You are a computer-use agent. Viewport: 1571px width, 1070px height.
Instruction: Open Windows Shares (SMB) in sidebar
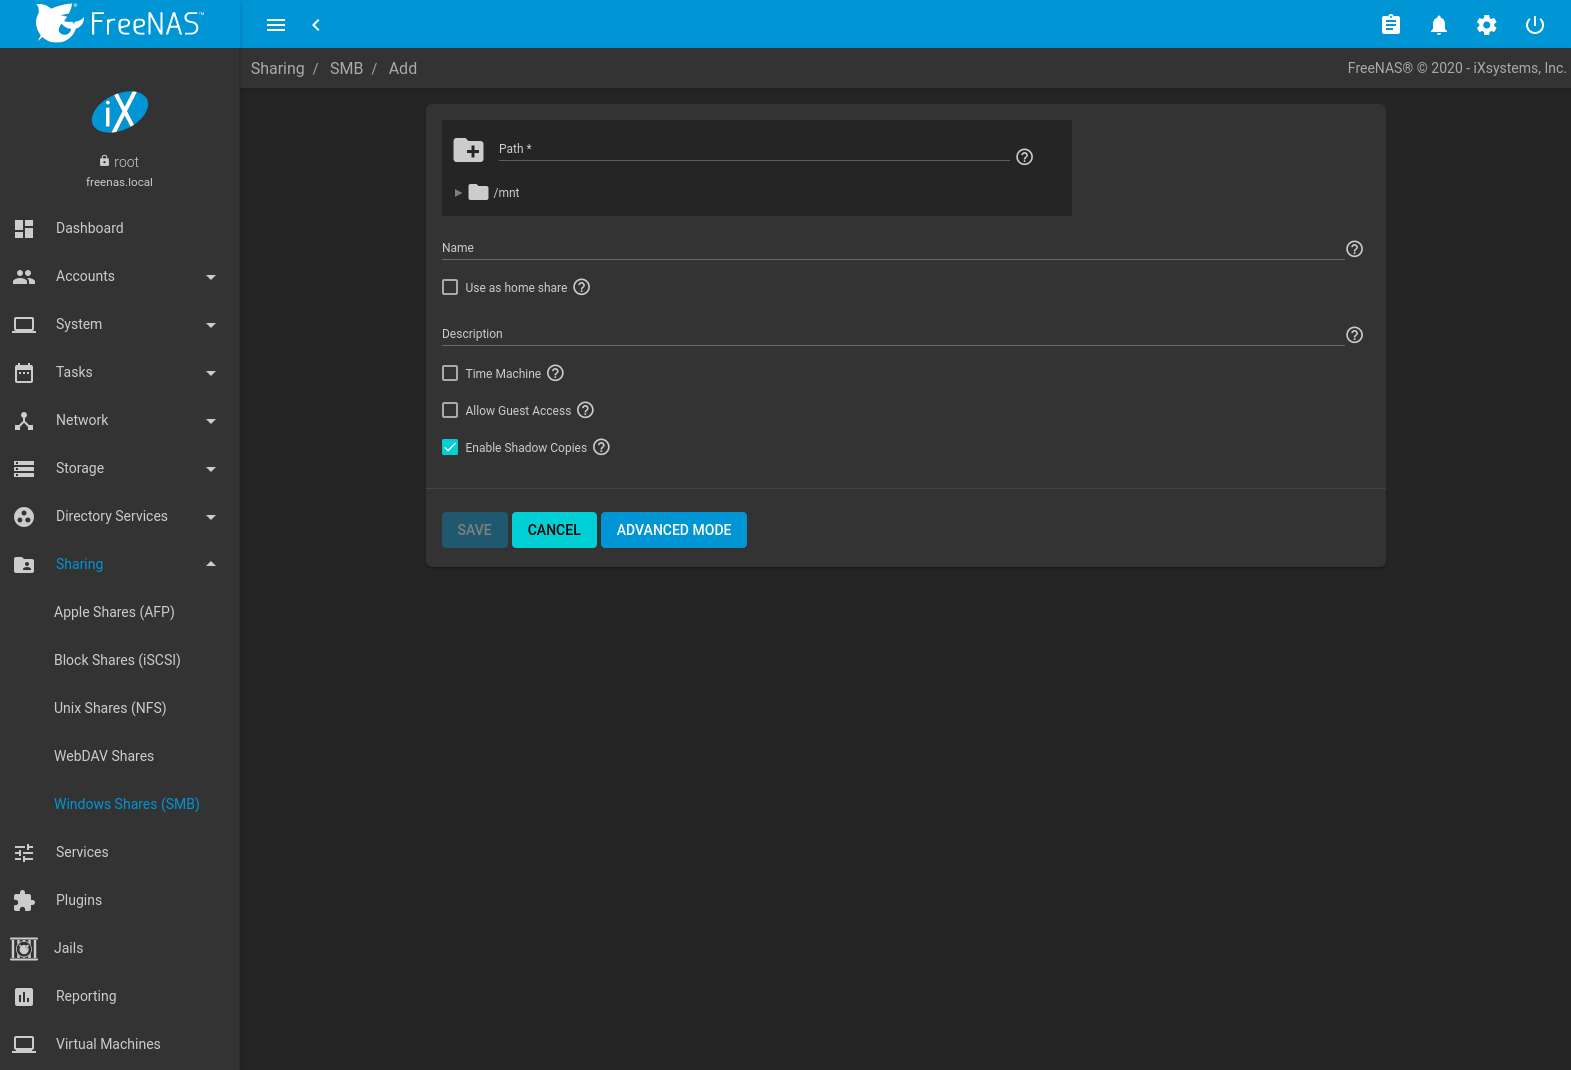click(x=126, y=804)
